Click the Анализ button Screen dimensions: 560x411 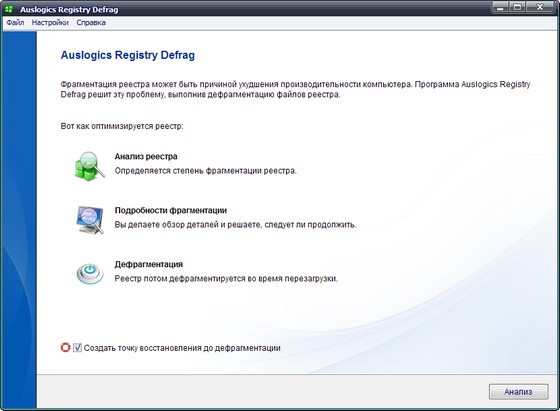tap(518, 392)
